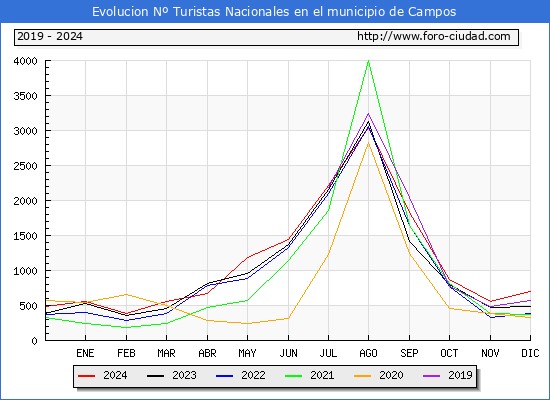Screen dimensions: 550x400
Task: Click the orange 2020 legend swatch
Action: [x=363, y=376]
